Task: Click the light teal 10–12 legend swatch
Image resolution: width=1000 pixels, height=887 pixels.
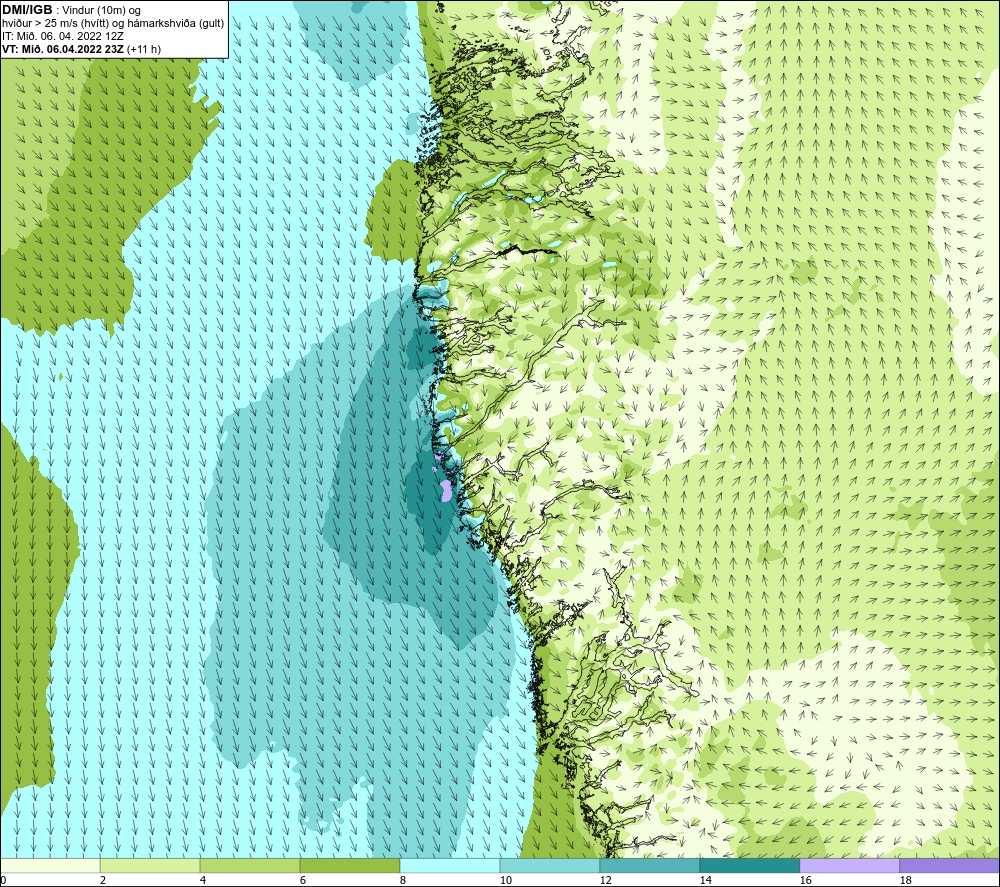Action: pos(550,865)
